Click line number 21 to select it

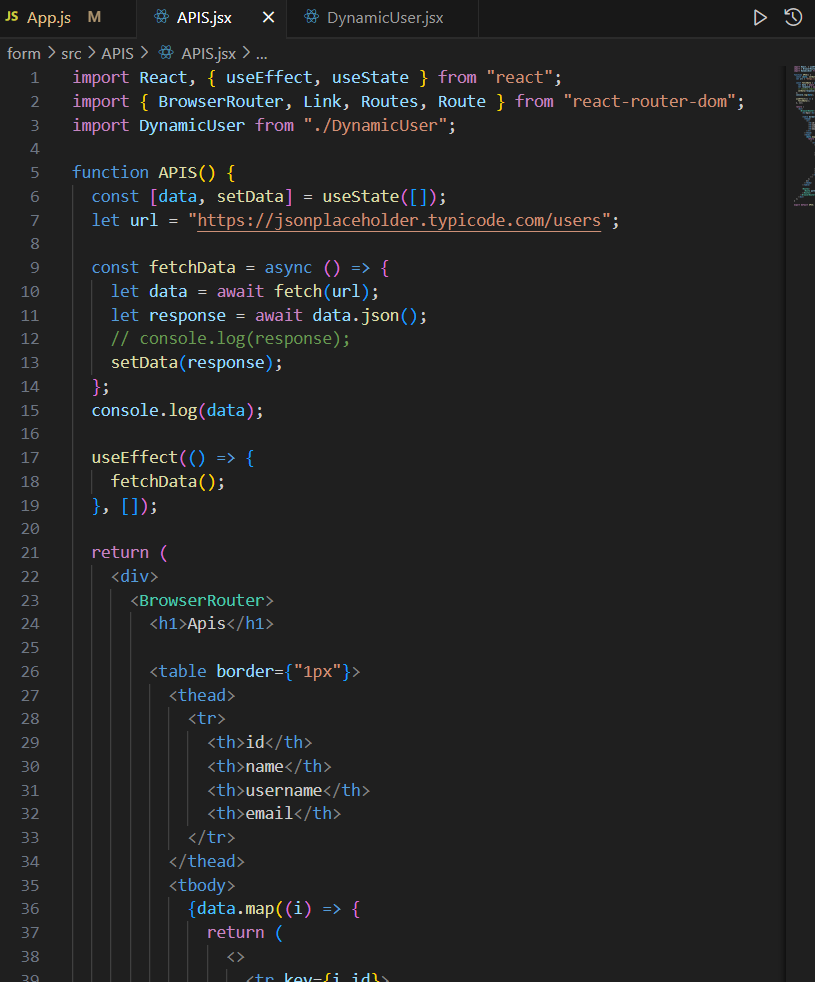tap(30, 552)
